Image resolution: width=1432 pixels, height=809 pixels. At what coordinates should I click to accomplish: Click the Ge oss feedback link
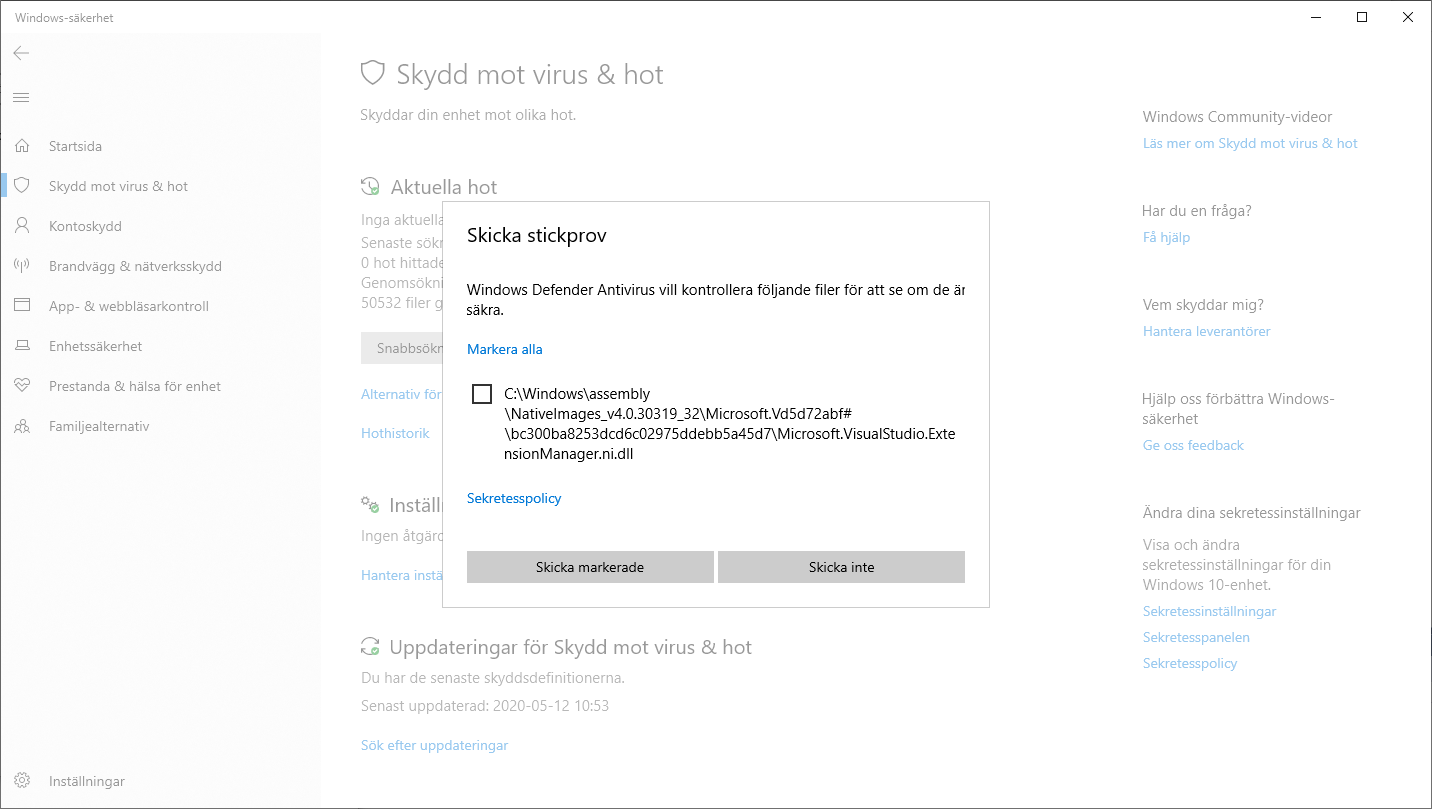[x=1193, y=445]
